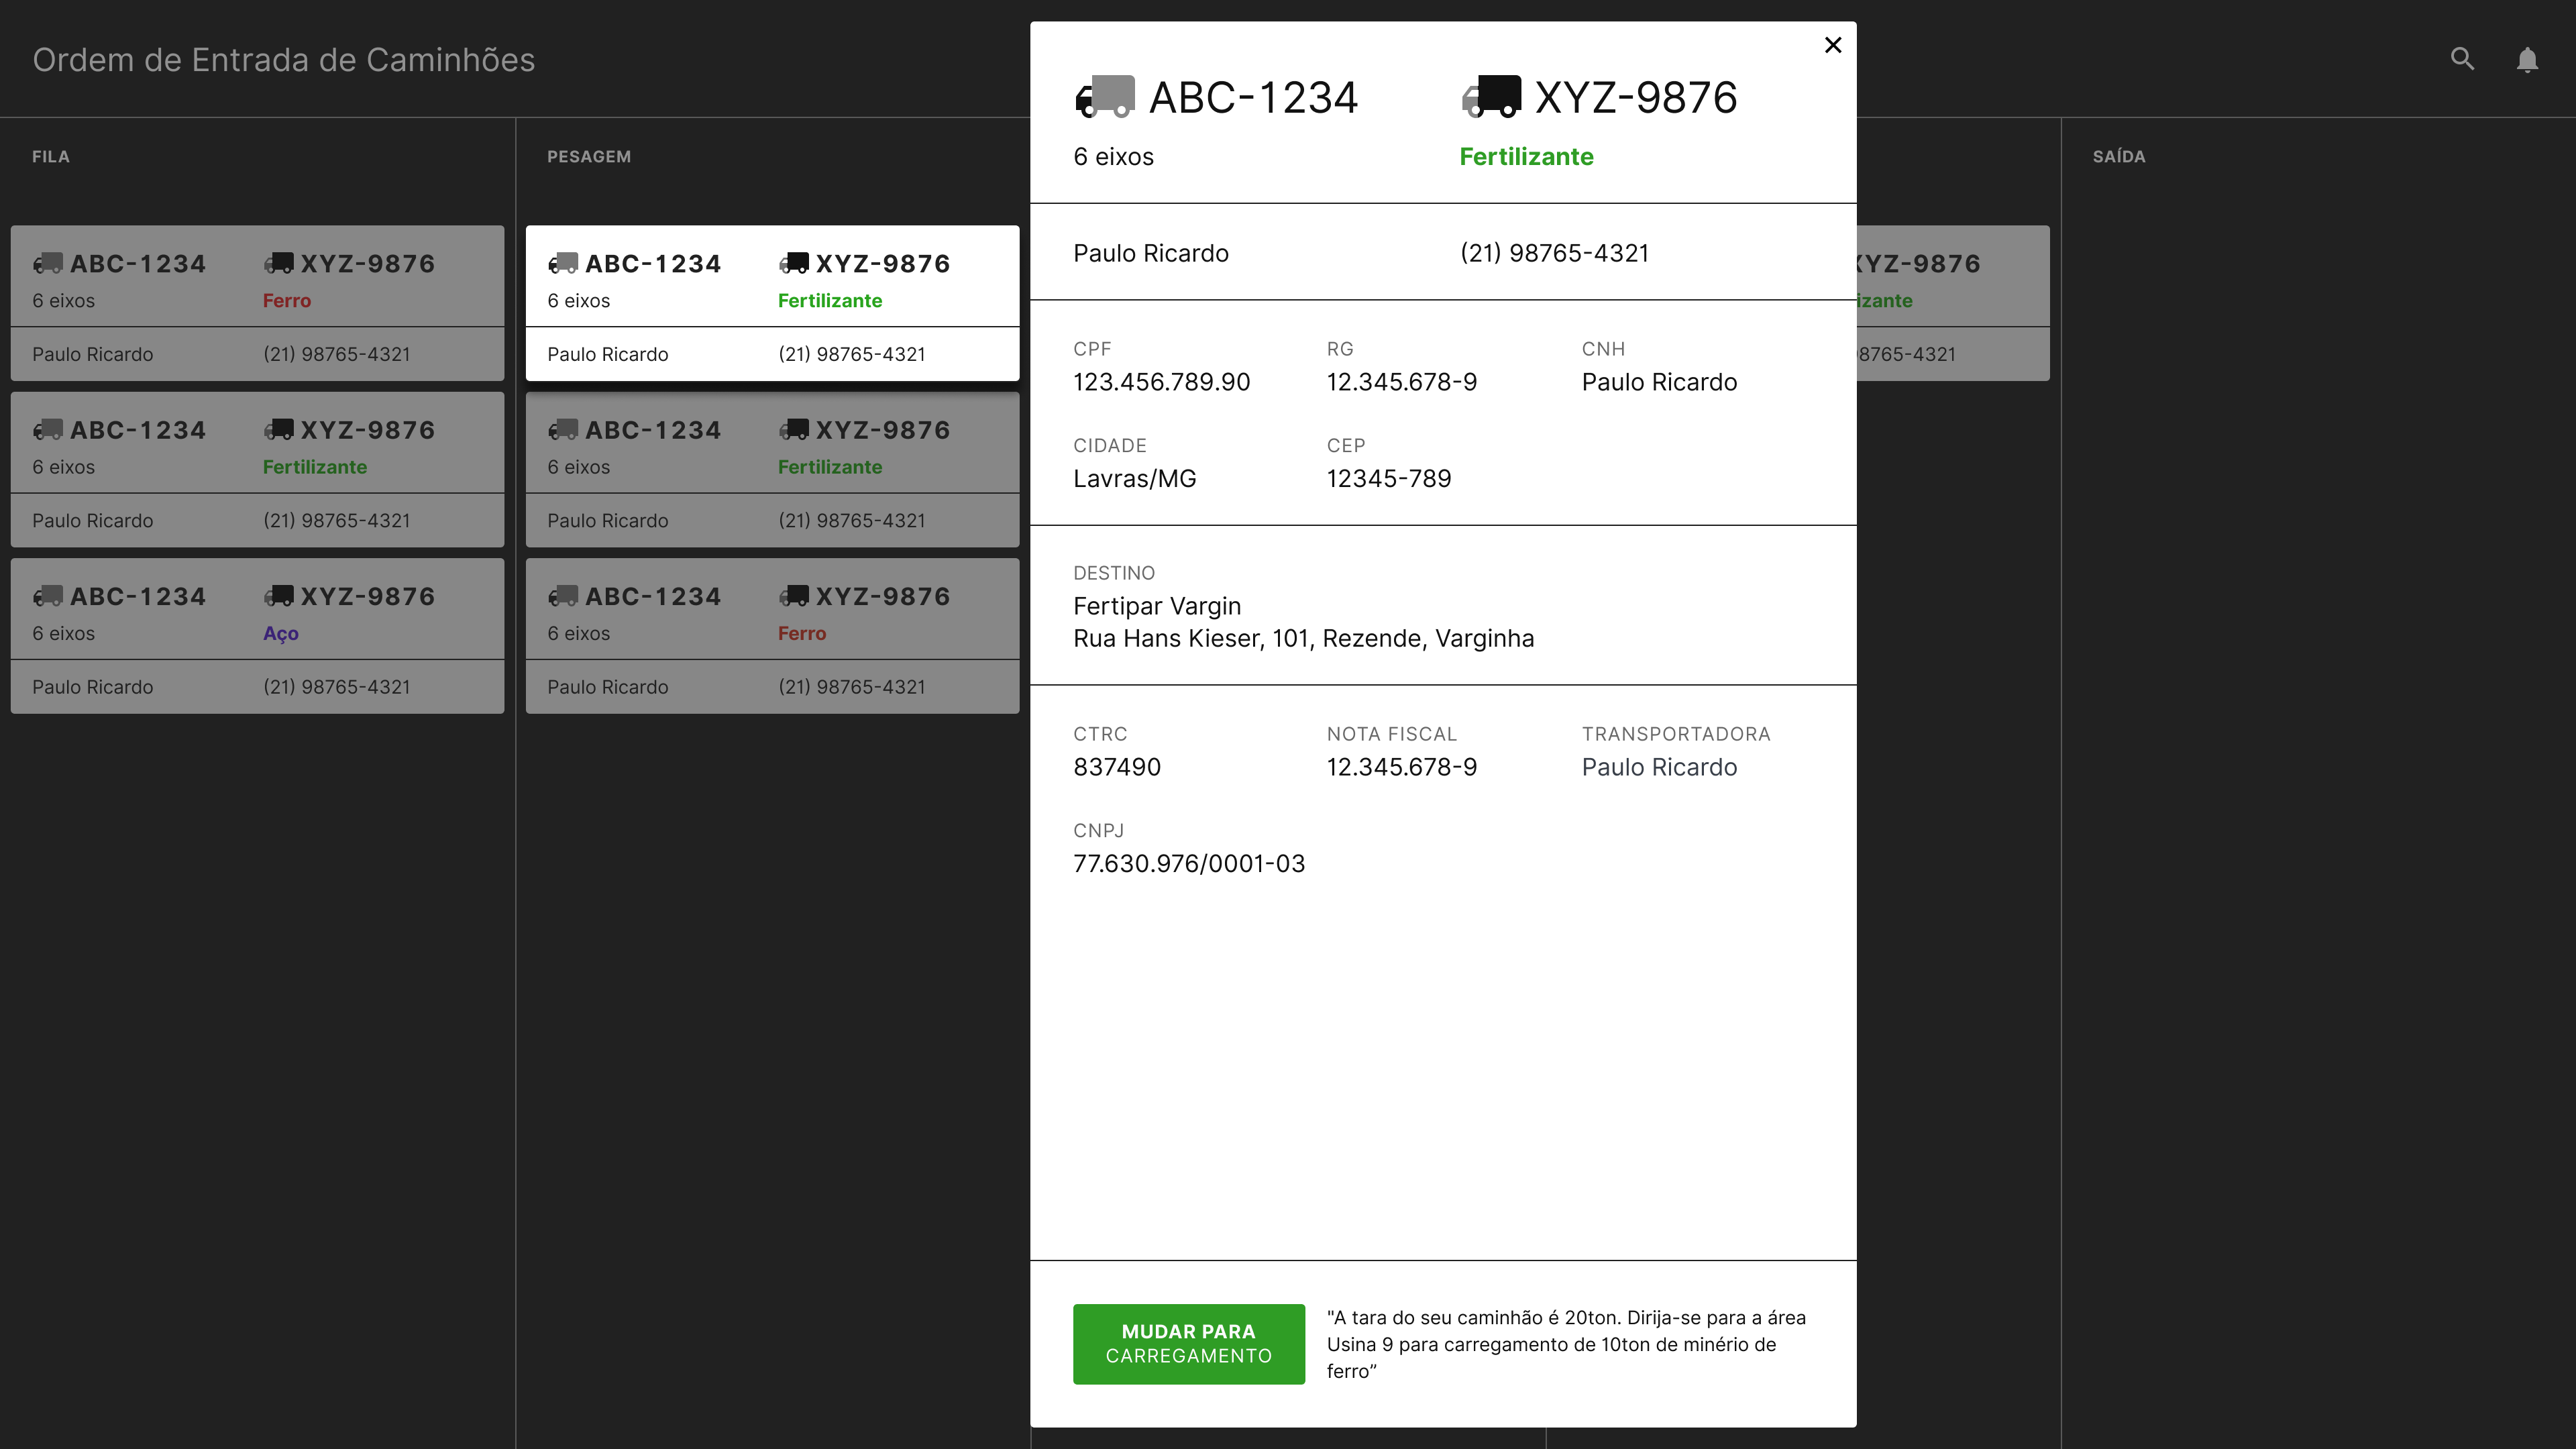Select the address Rua Hans Kieser line
Screen dimensions: 2576x1449
click(1304, 638)
